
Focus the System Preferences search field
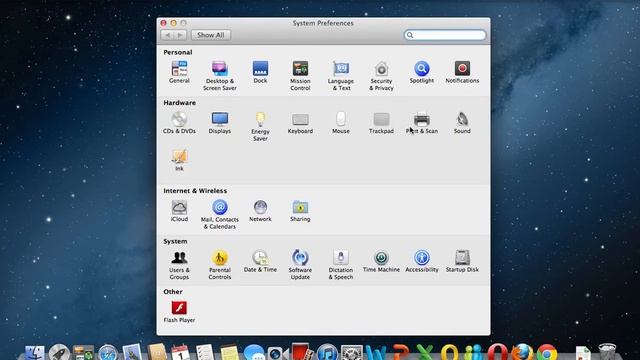coord(445,35)
